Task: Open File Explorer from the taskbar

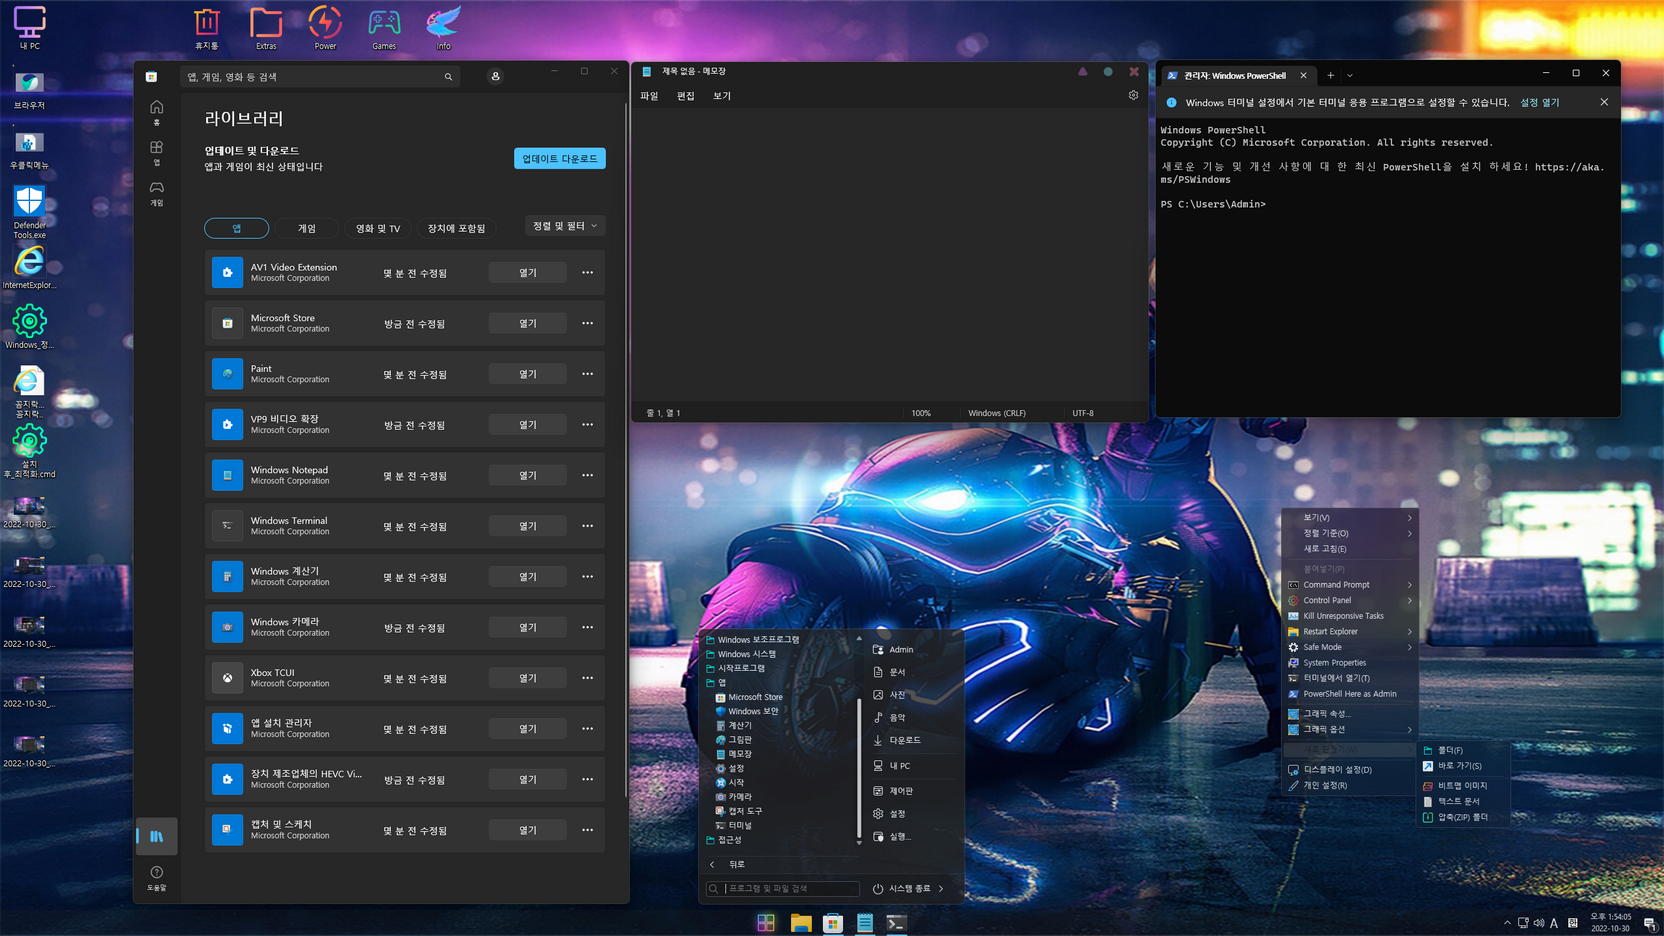Action: tap(800, 923)
